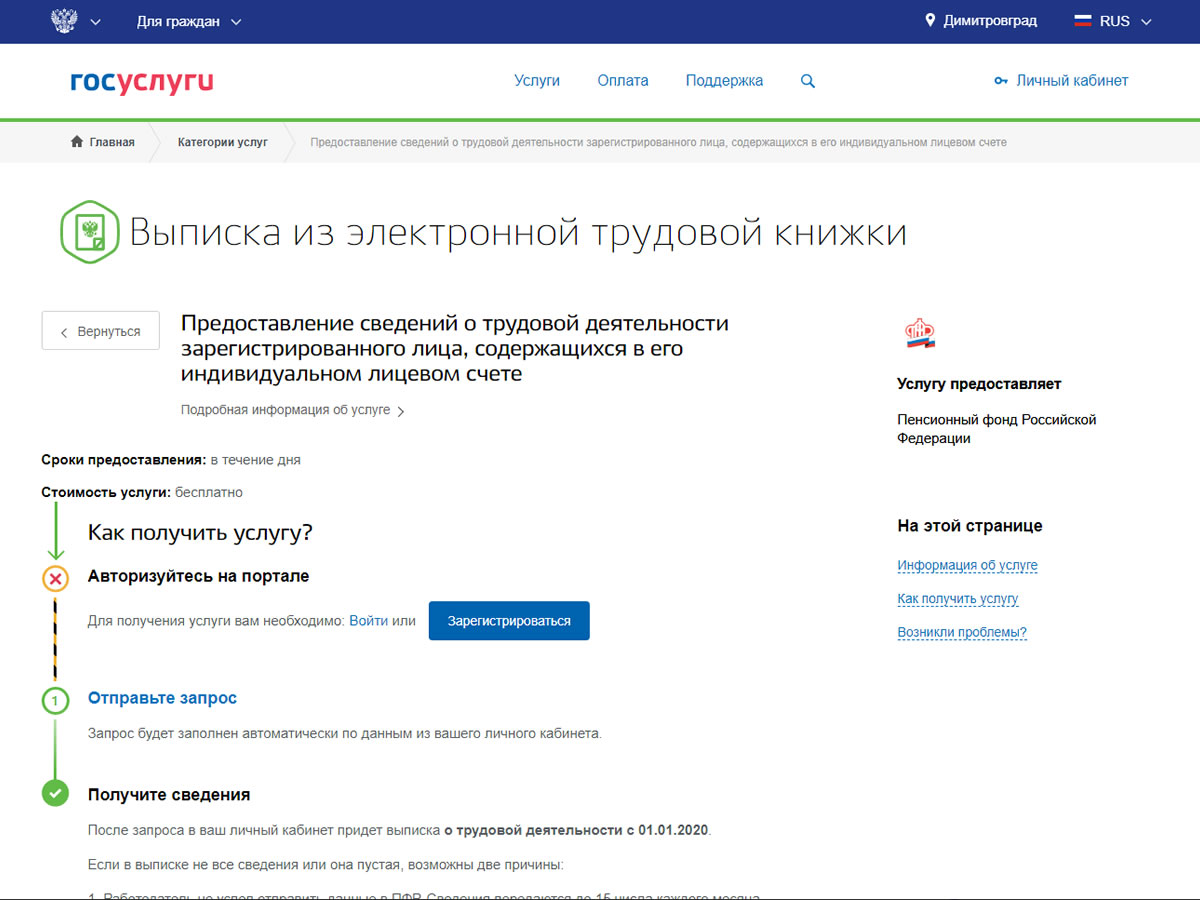Viewport: 1200px width, 900px height.
Task: Click the green checkmark step icon
Action: coord(55,794)
